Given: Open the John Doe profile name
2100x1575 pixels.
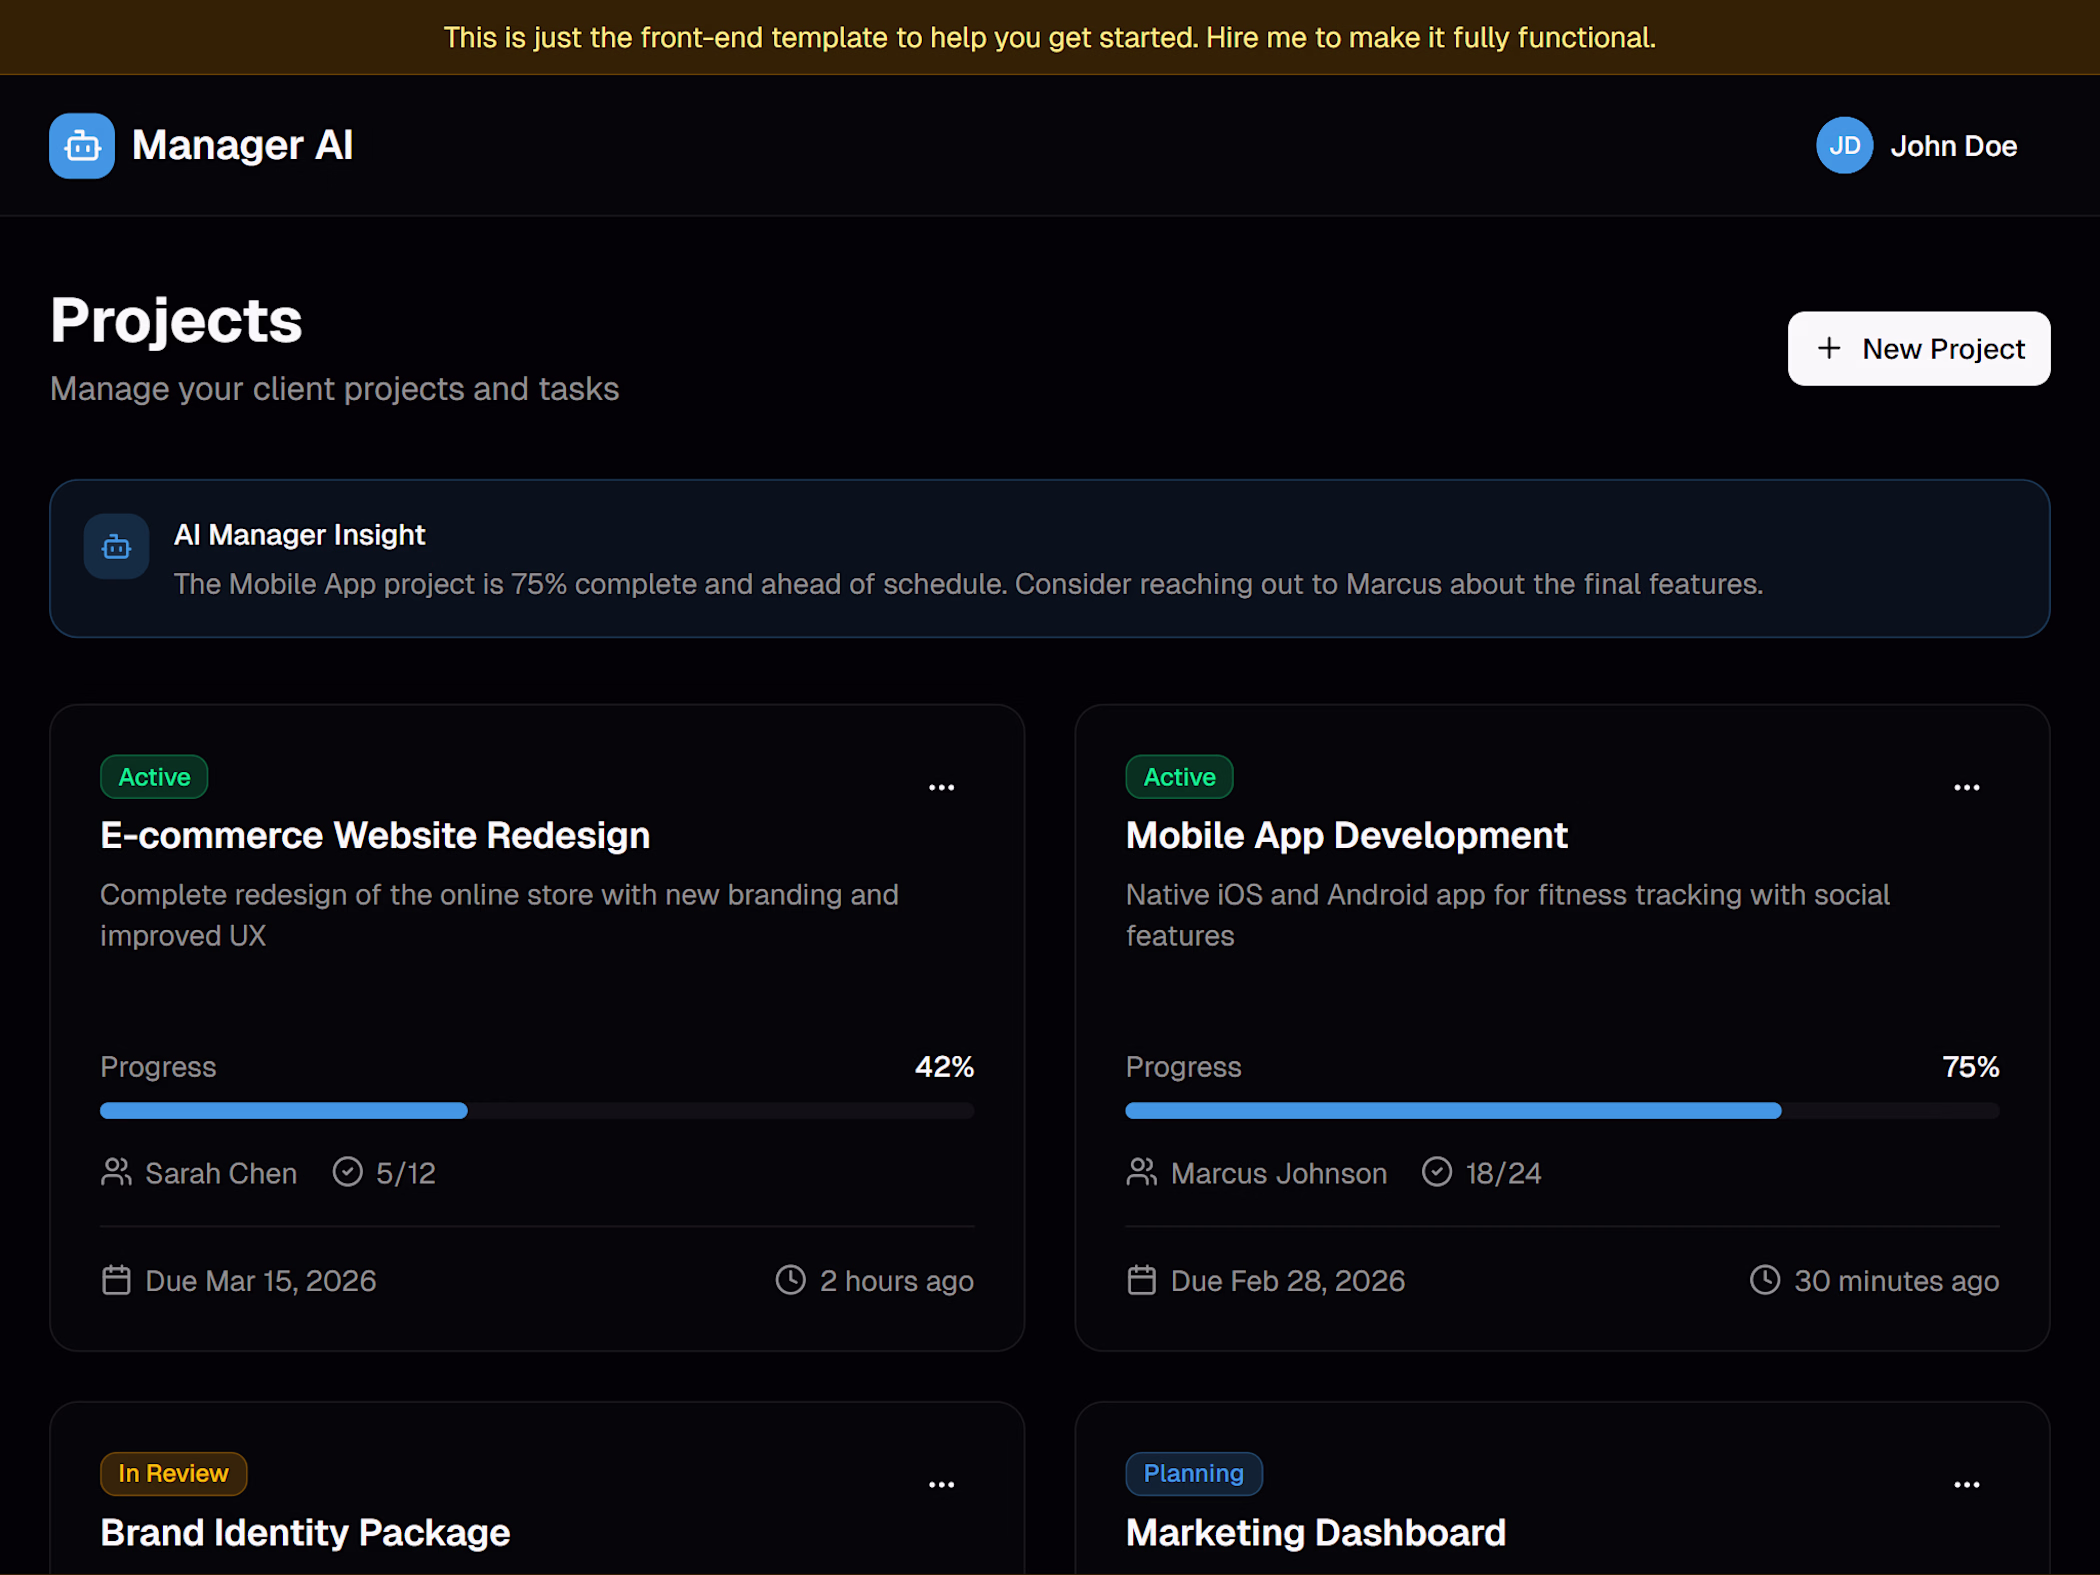Looking at the screenshot, I should point(1953,146).
